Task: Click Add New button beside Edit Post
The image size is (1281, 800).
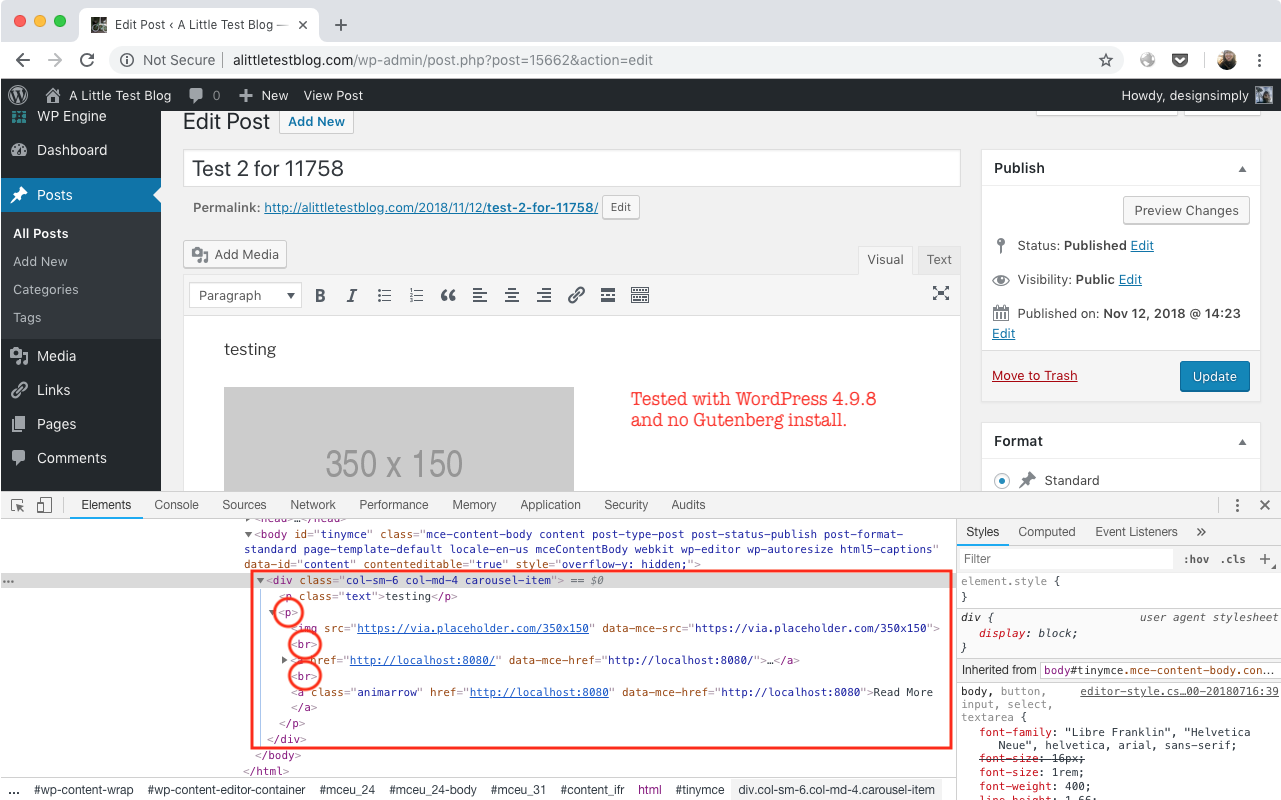Action: 316,121
